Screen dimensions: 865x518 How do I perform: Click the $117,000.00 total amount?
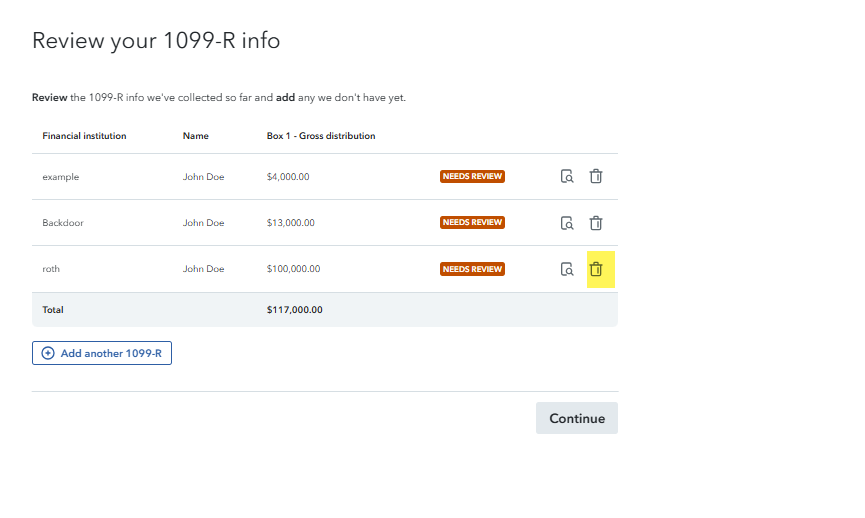pyautogui.click(x=295, y=310)
